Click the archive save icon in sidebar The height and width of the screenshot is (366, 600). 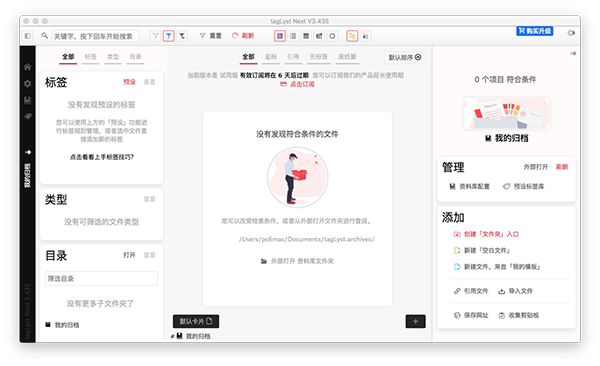point(28,100)
